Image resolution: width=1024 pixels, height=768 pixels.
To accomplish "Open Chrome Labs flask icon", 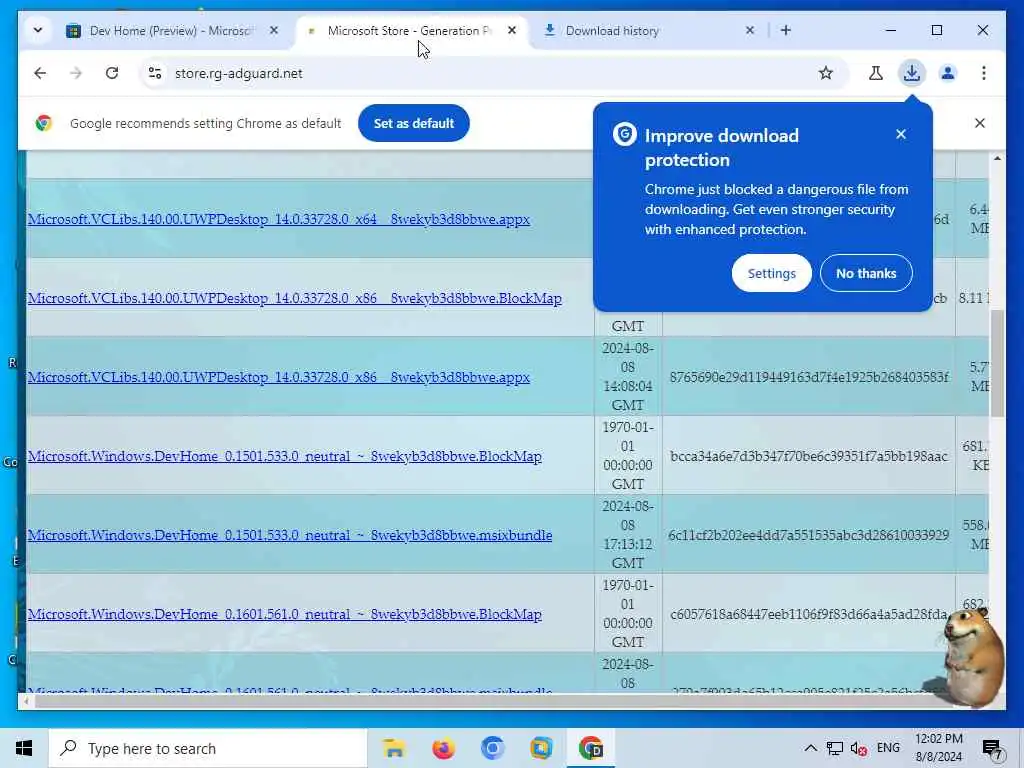I will (876, 73).
